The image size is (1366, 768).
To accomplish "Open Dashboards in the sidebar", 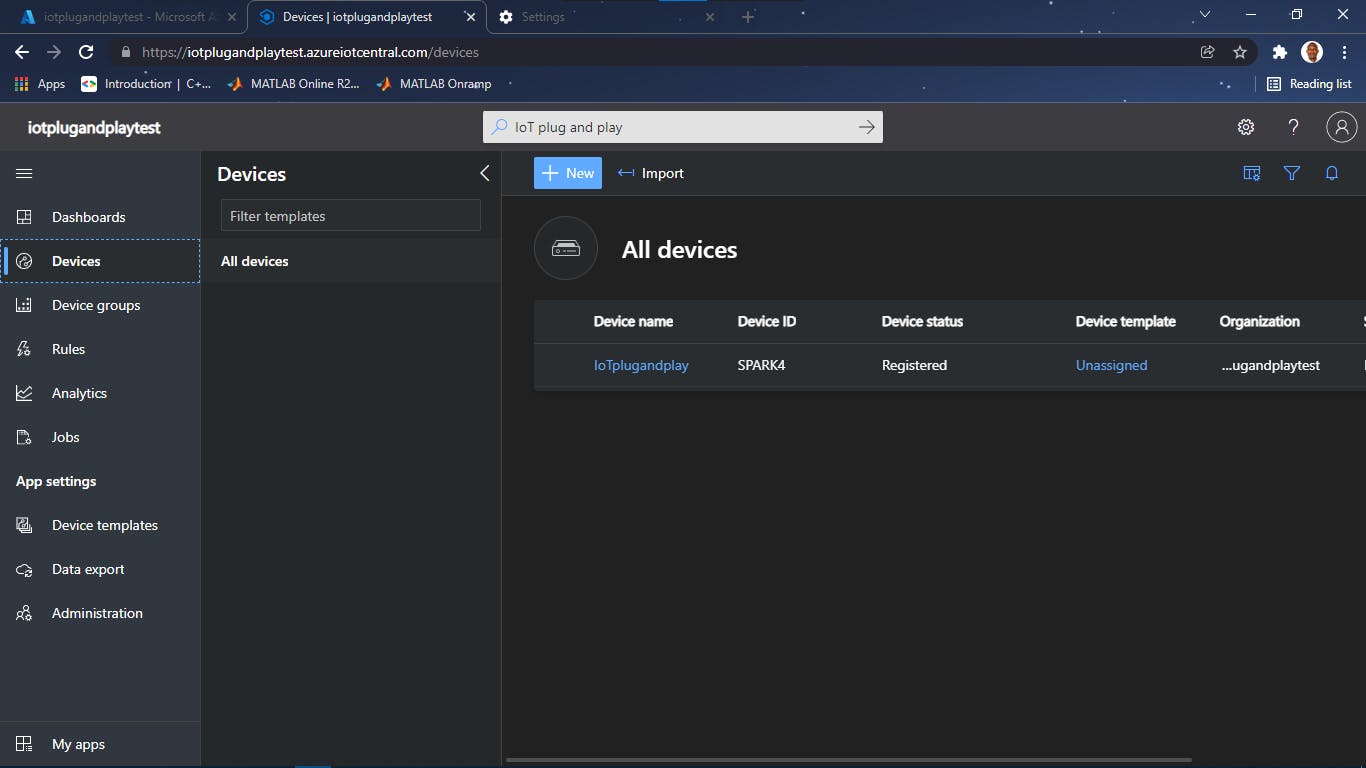I will click(x=100, y=217).
